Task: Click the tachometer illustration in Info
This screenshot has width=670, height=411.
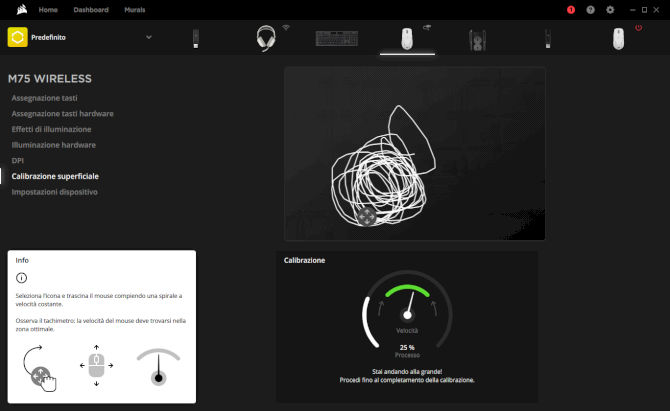Action: tap(159, 367)
